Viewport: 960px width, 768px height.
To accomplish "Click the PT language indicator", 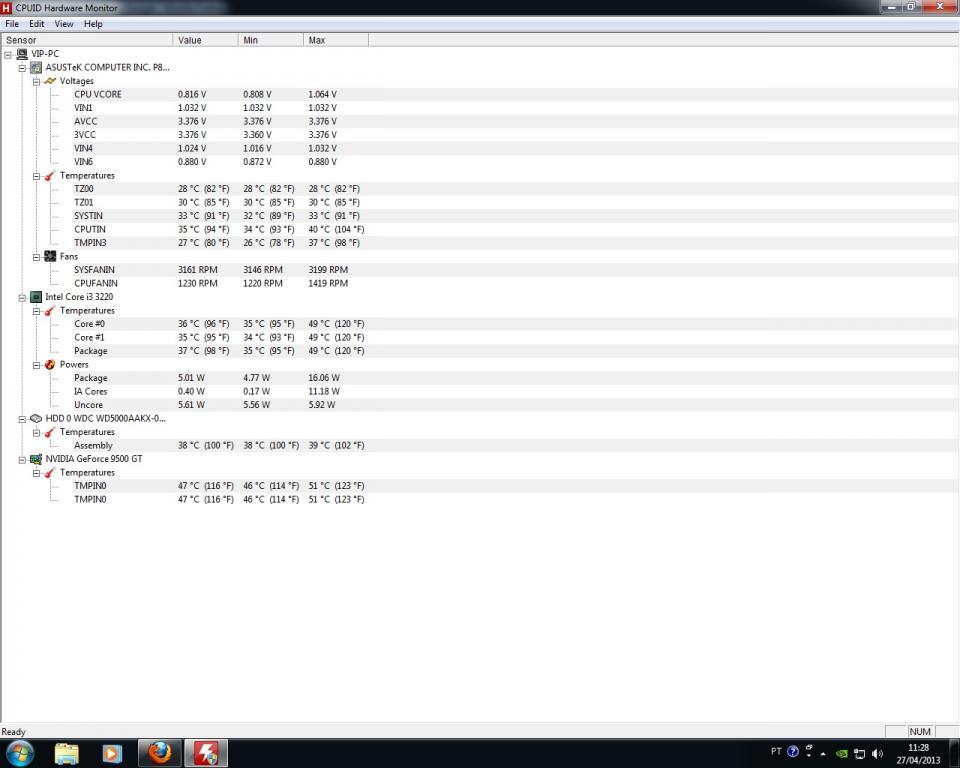I will coord(776,751).
